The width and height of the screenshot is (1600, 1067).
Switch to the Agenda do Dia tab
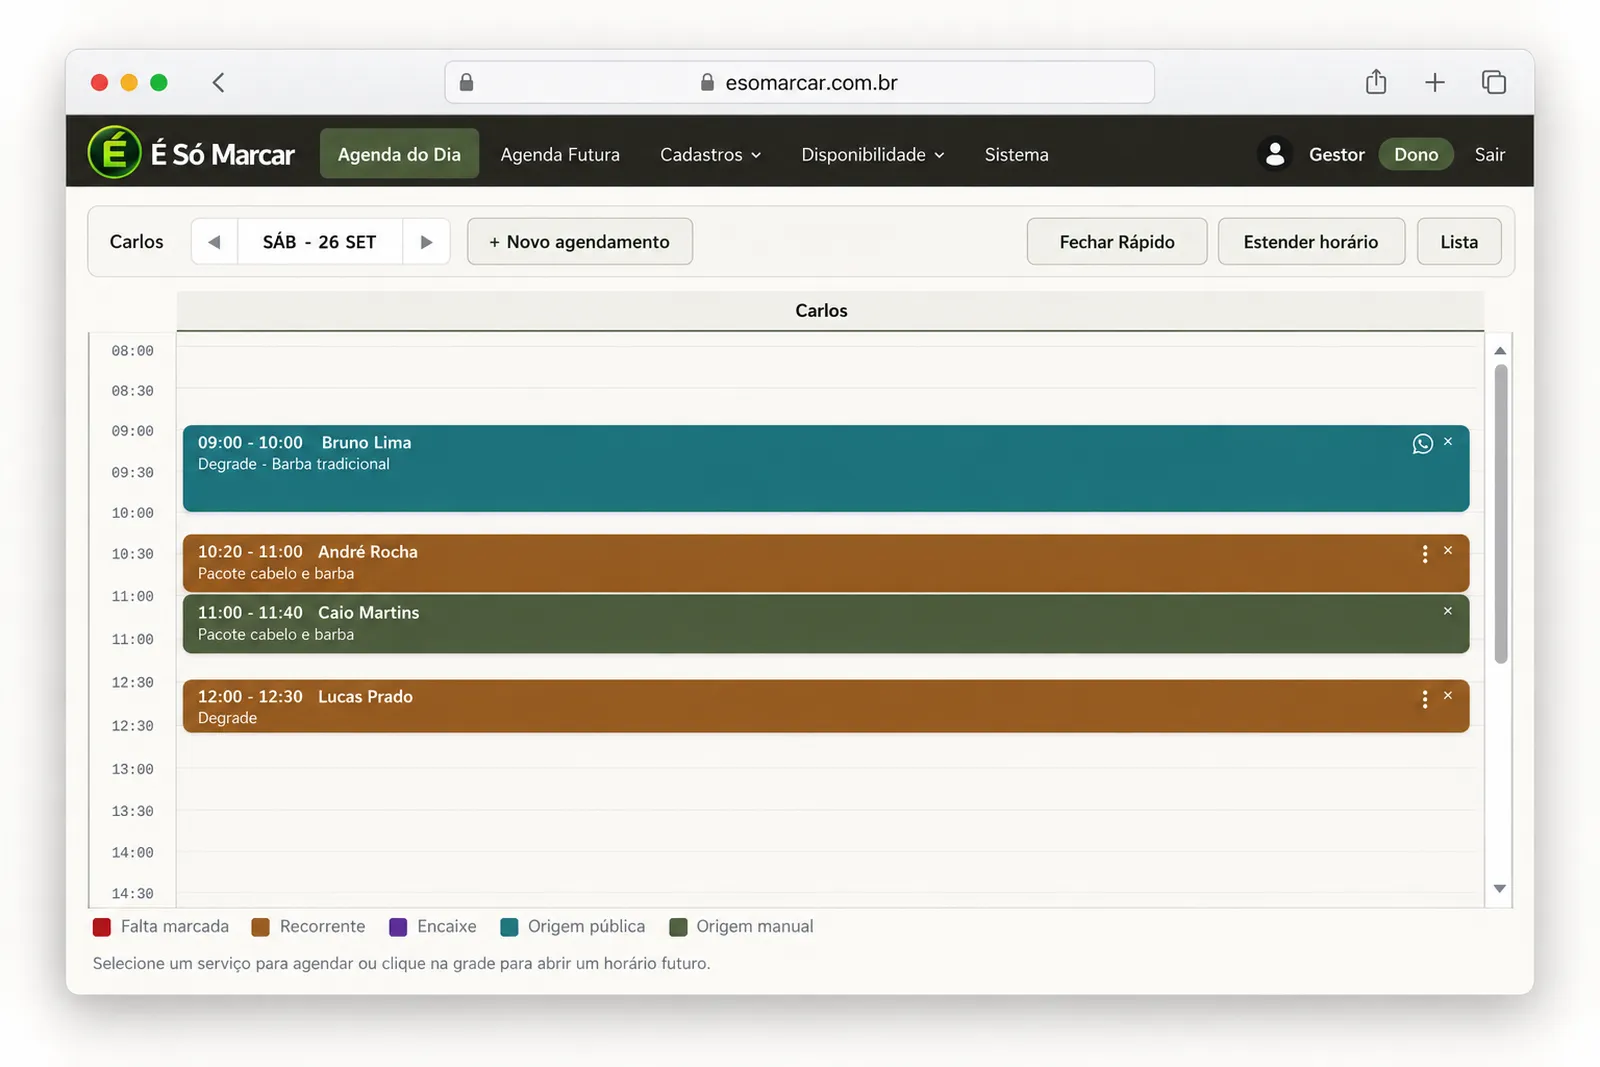coord(399,154)
